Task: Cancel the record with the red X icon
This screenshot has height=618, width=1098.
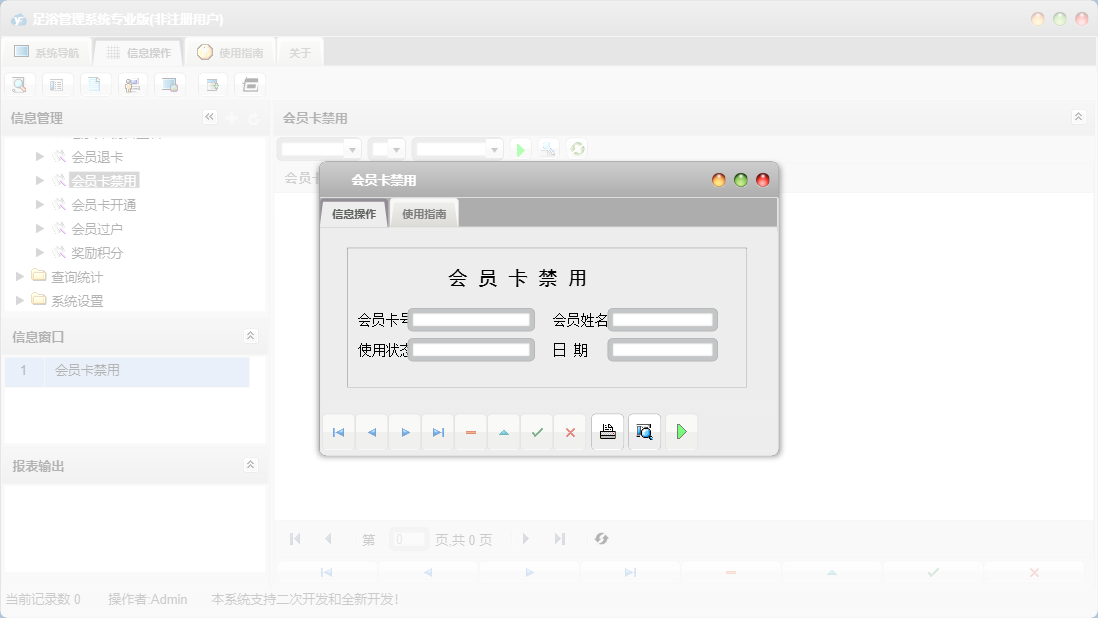Action: click(x=570, y=432)
